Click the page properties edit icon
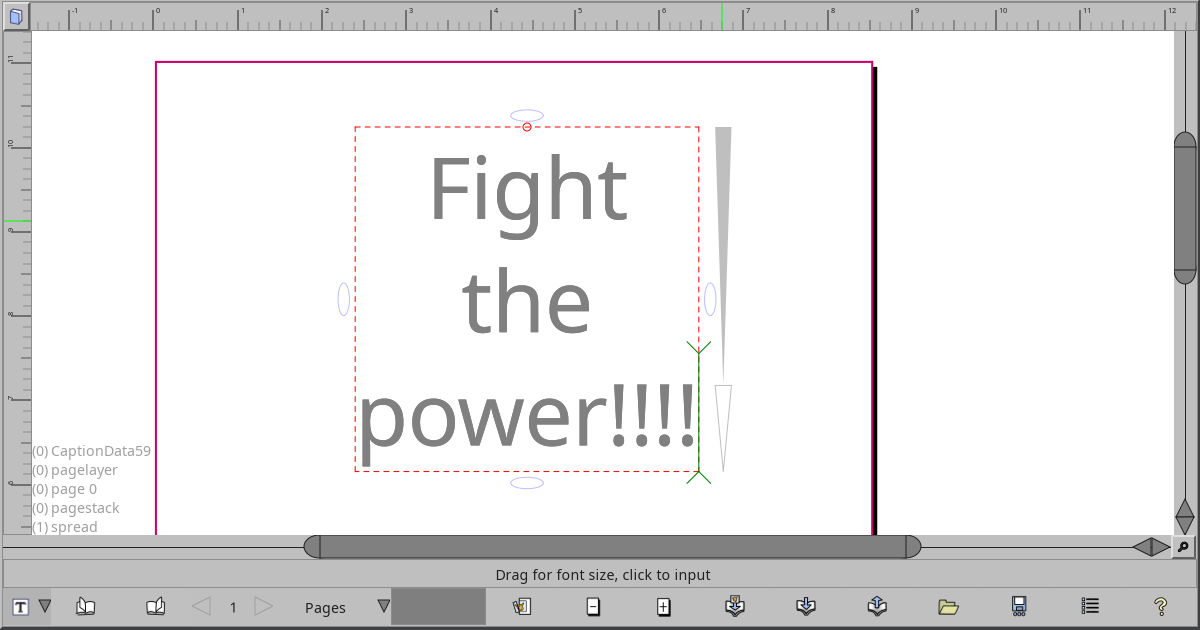 (521, 606)
